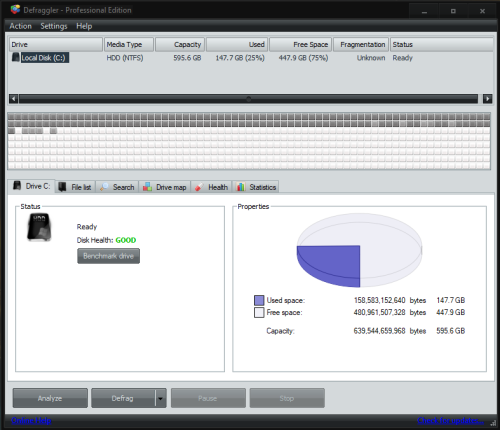Sort by the Capacity column header
Image resolution: width=500 pixels, height=430 pixels.
[x=180, y=45]
